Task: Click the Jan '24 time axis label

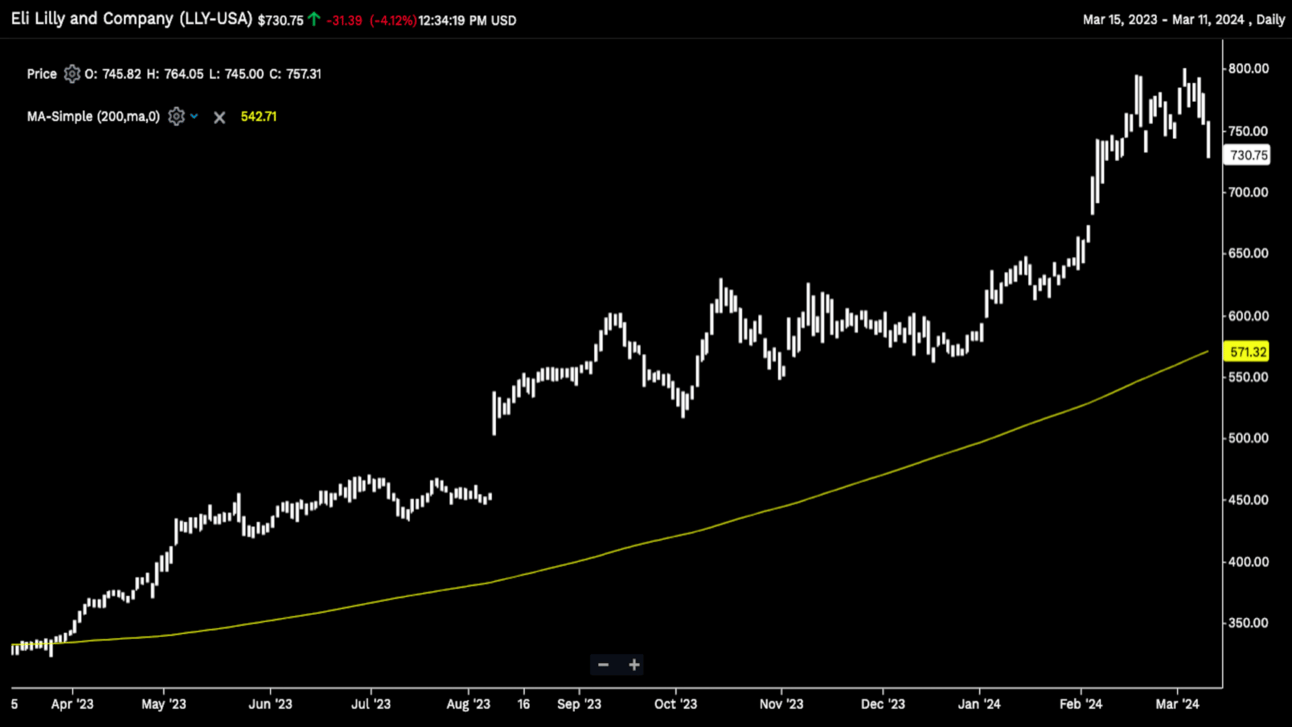Action: 980,704
